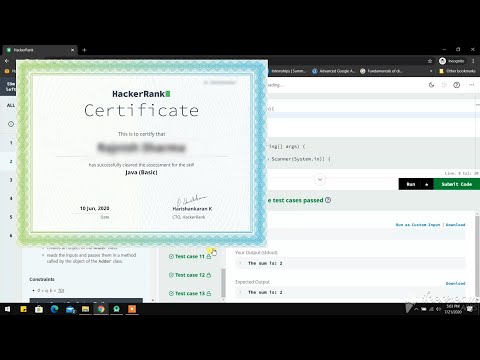Open the Fundamentals of di... bookmark

pyautogui.click(x=381, y=71)
